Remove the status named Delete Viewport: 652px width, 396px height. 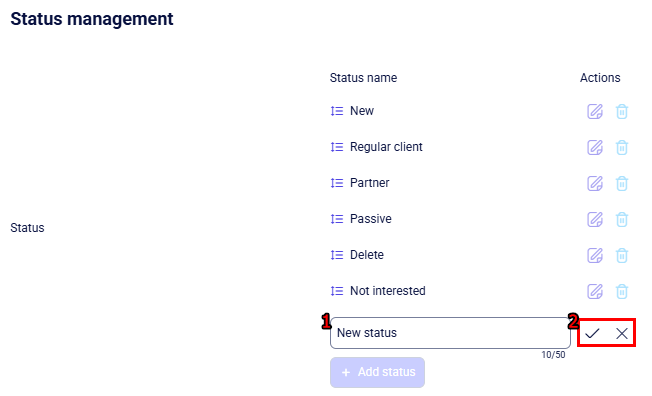coord(622,255)
